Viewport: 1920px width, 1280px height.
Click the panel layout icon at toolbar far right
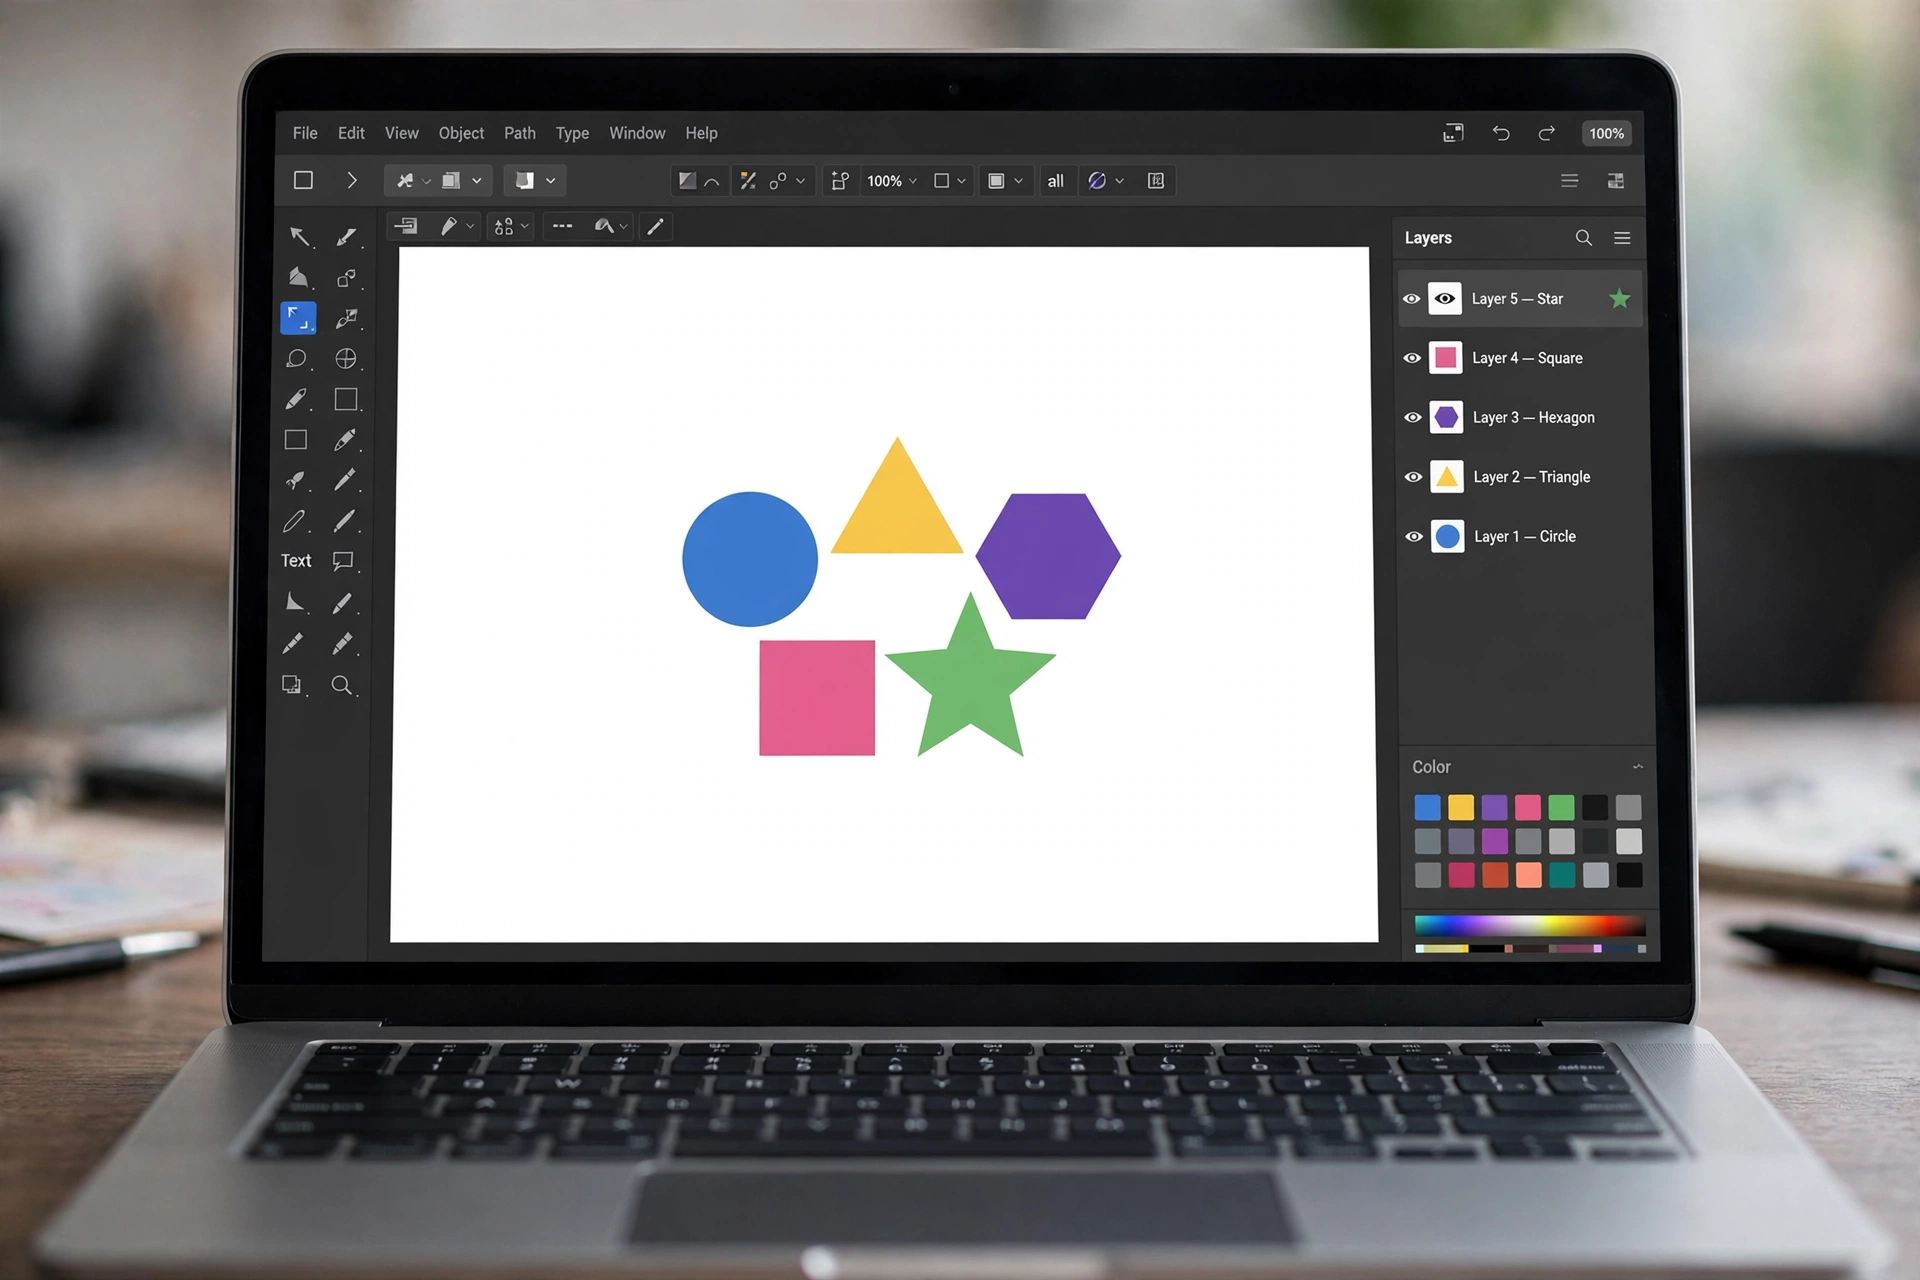tap(1615, 181)
